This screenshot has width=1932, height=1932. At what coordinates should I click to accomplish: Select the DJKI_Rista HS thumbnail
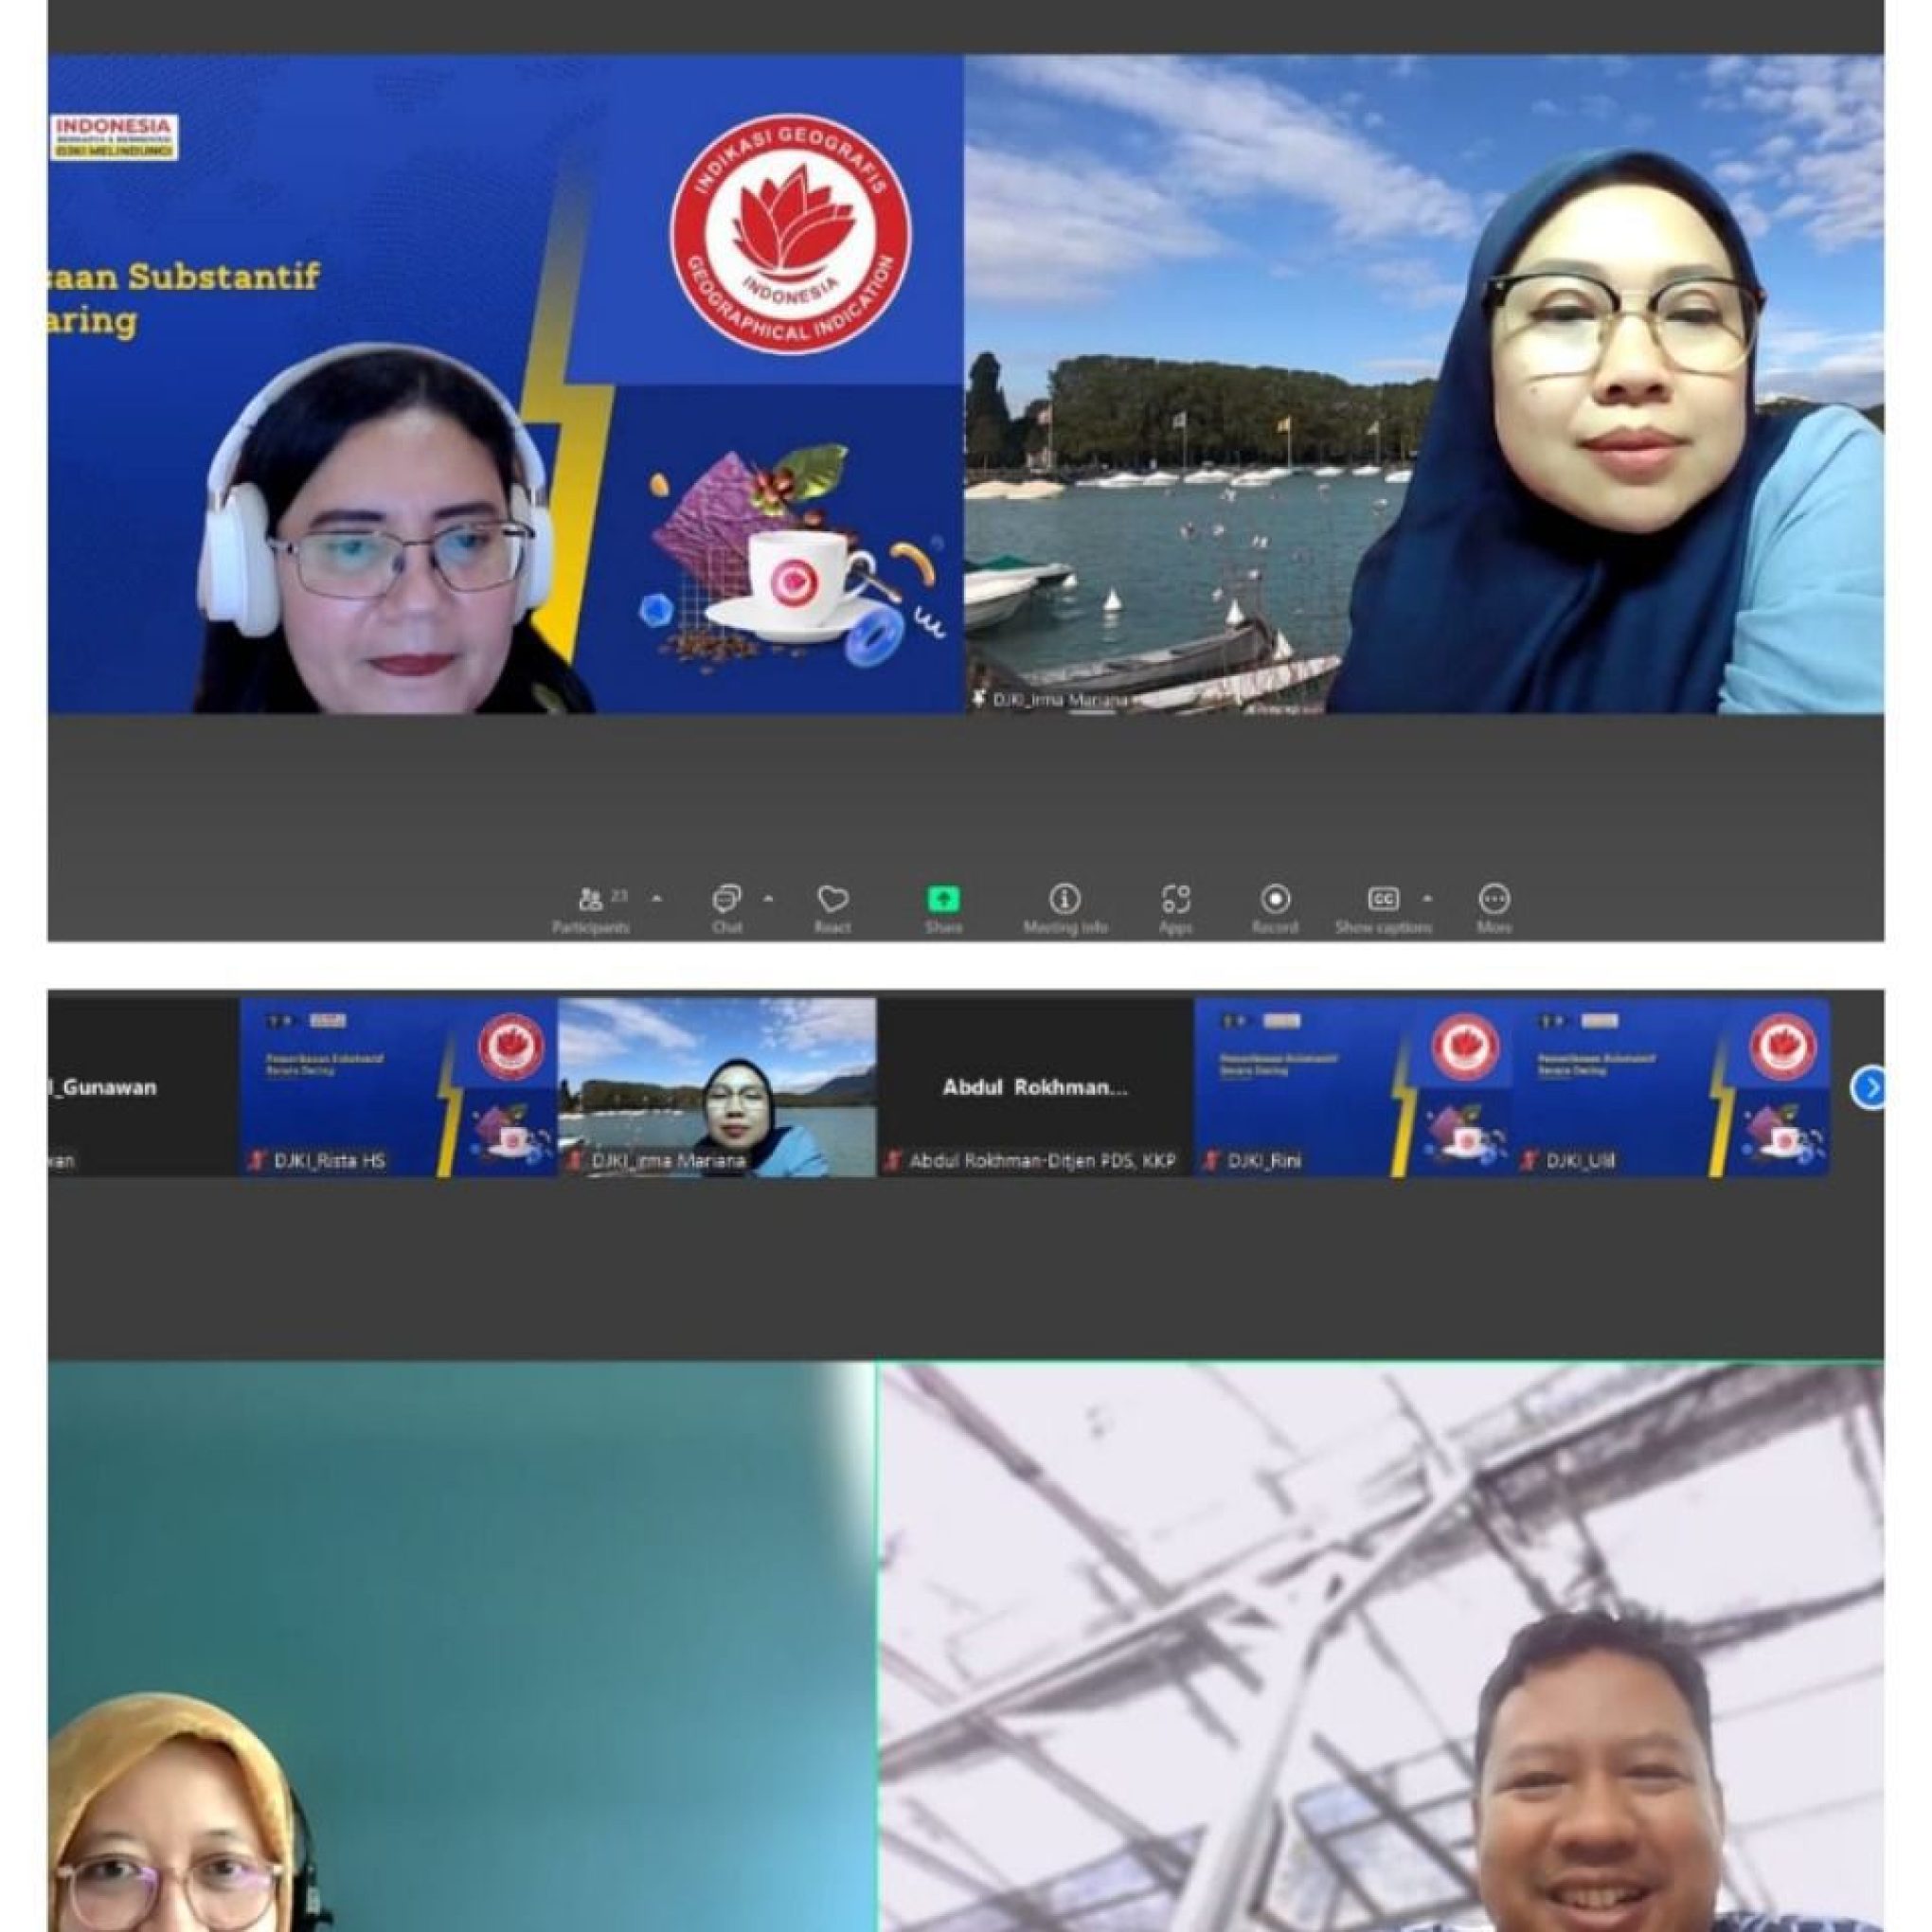398,1087
